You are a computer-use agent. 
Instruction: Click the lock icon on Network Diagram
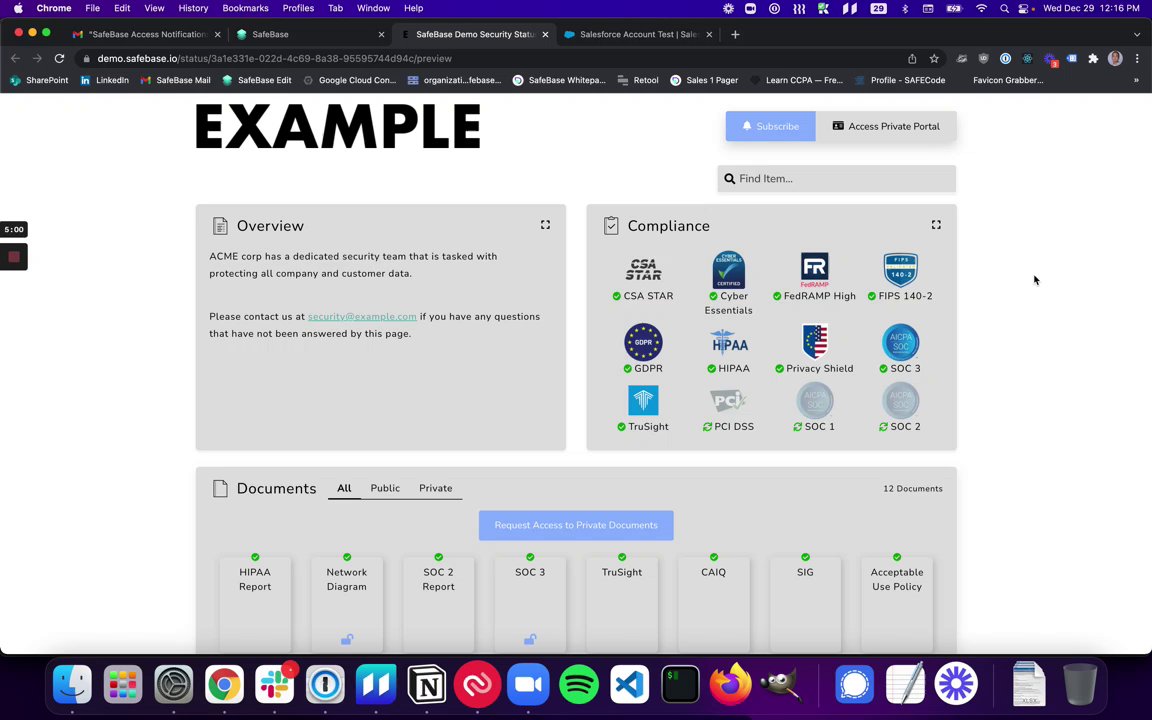347,639
